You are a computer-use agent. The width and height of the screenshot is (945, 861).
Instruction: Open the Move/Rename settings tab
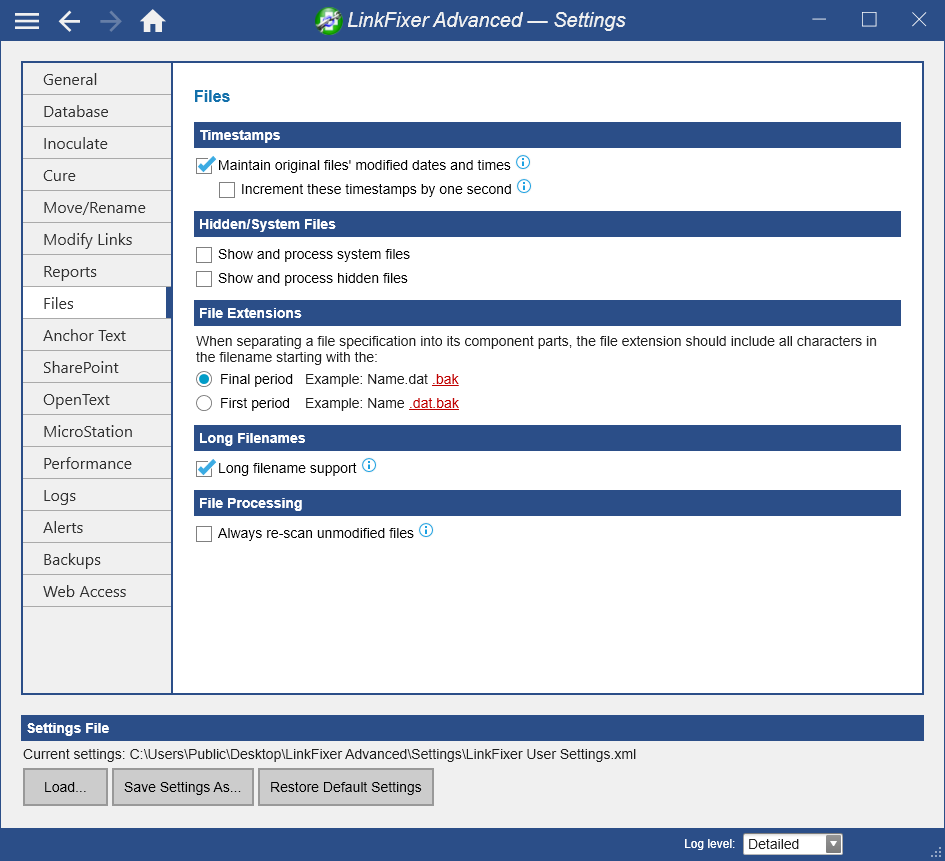[97, 207]
